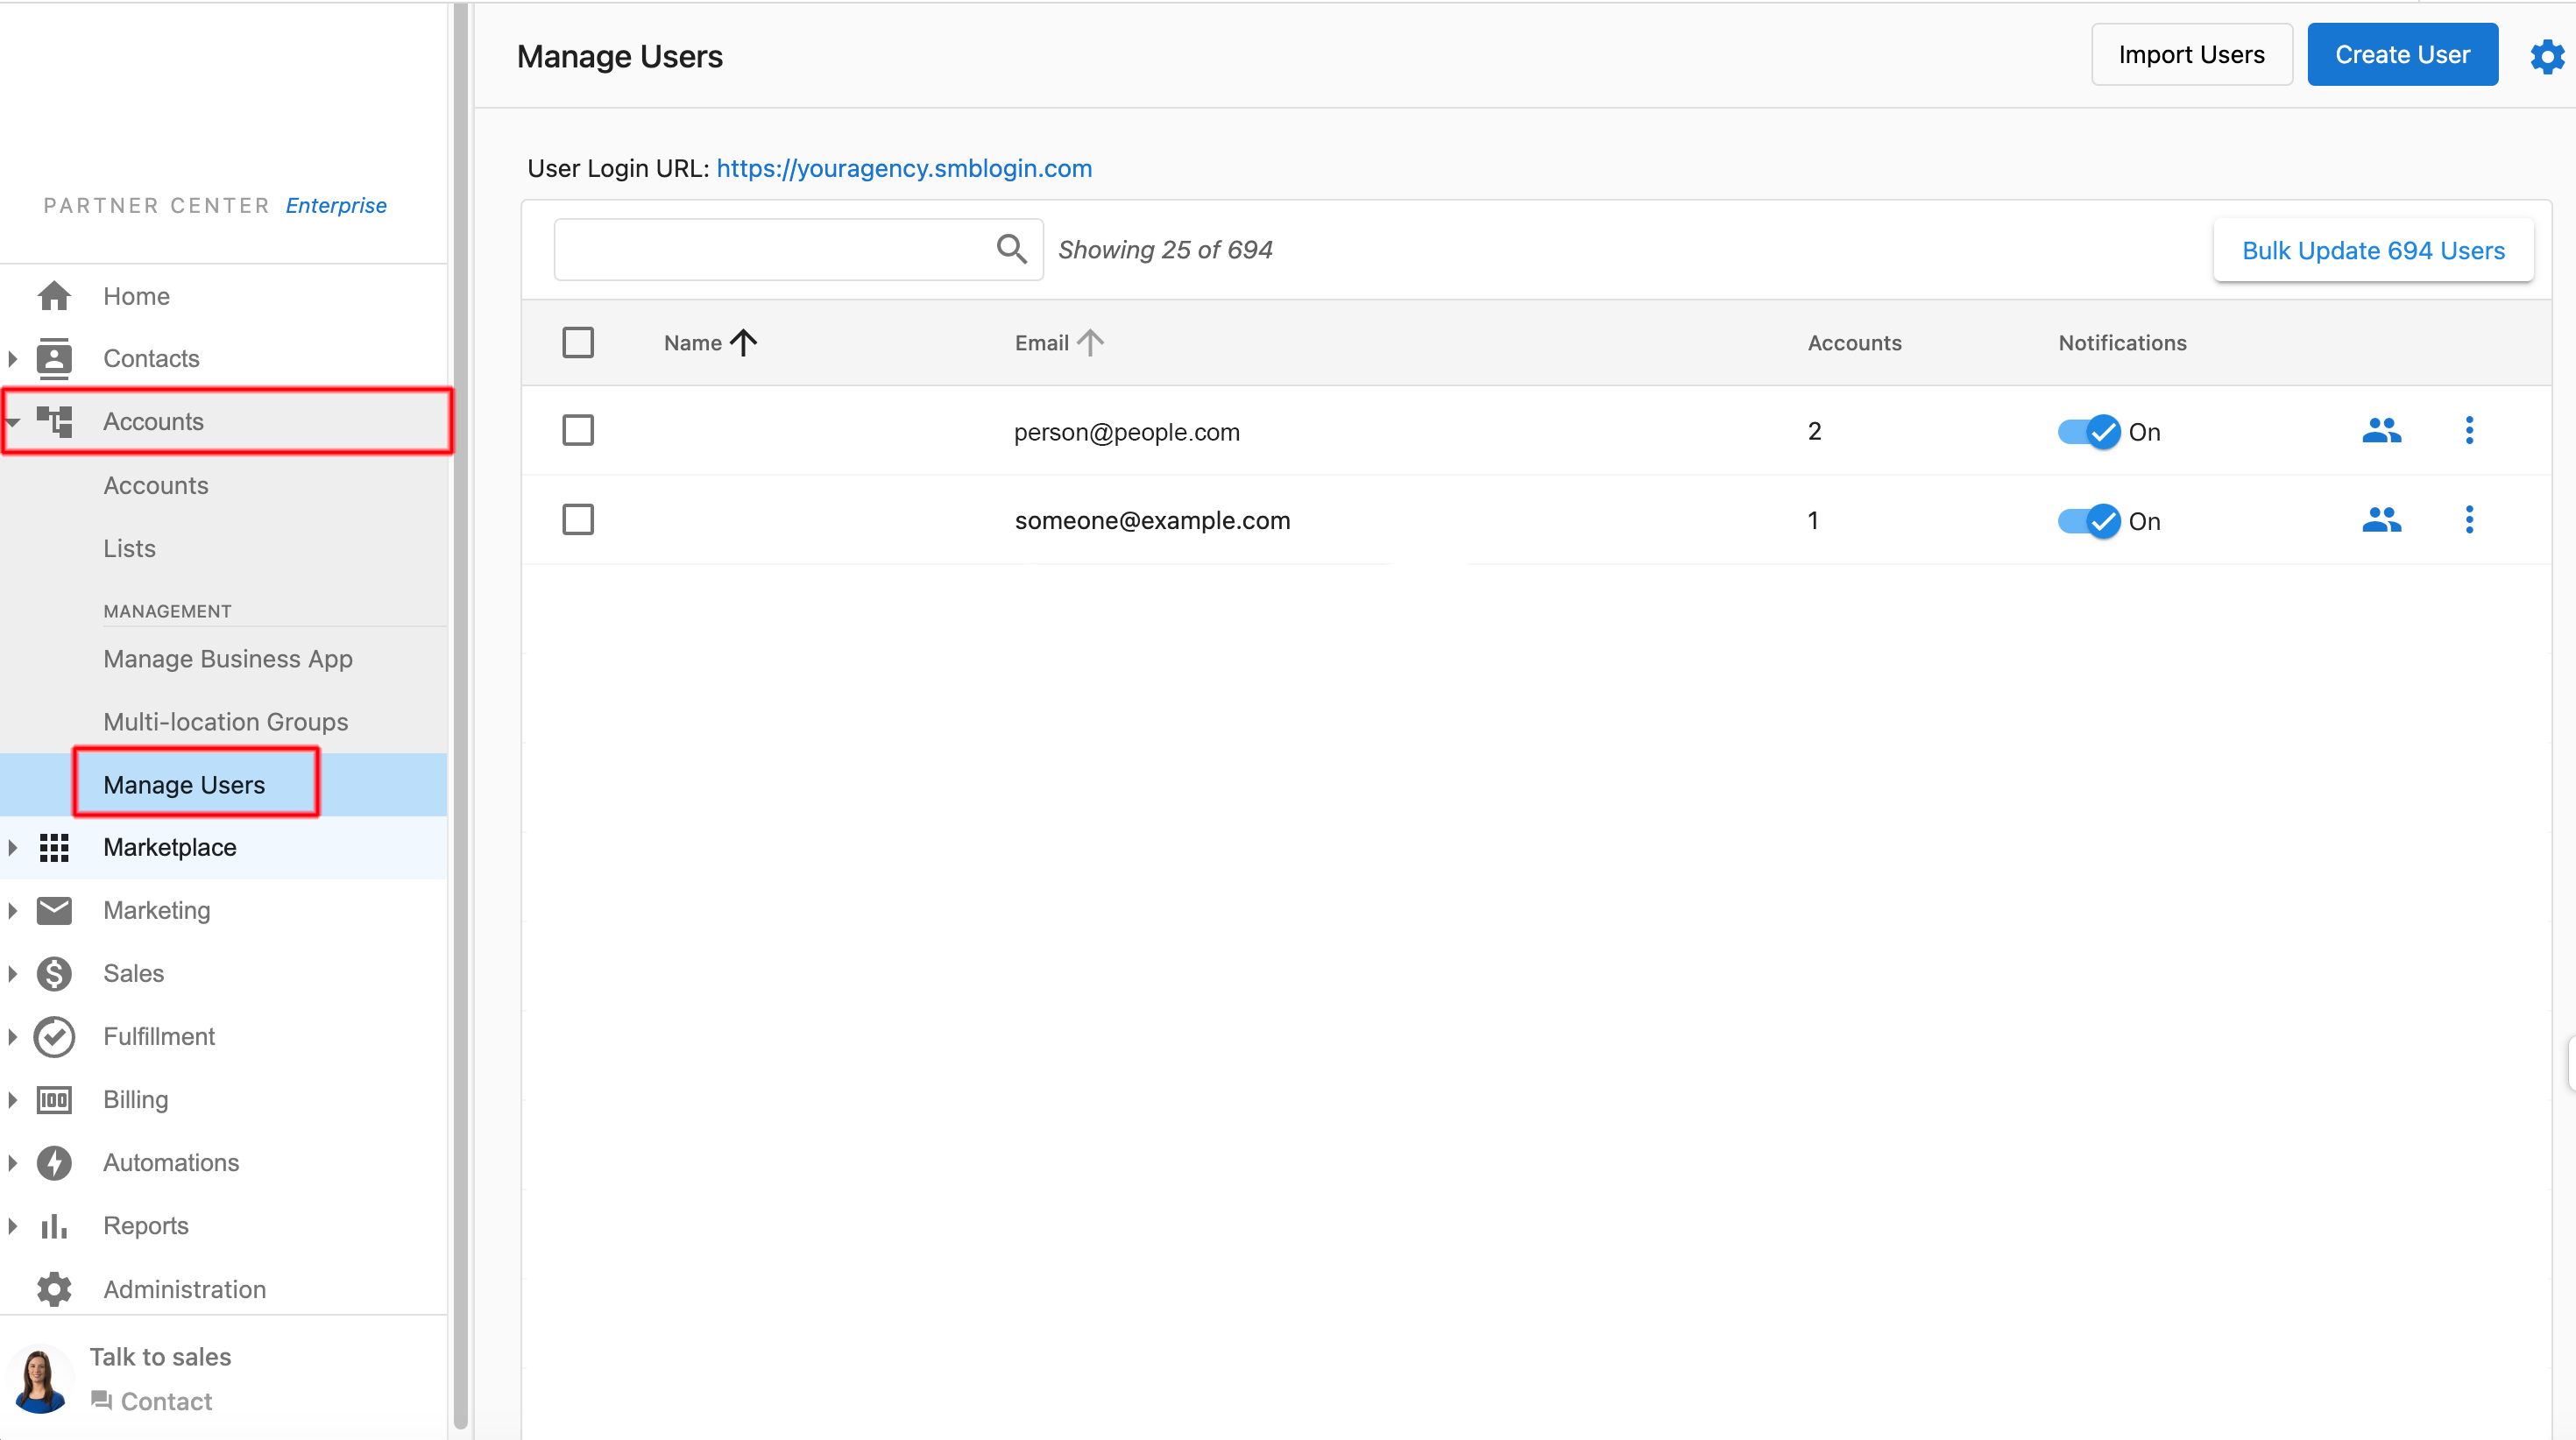Click the Home house icon
The image size is (2576, 1440).
coord(54,296)
